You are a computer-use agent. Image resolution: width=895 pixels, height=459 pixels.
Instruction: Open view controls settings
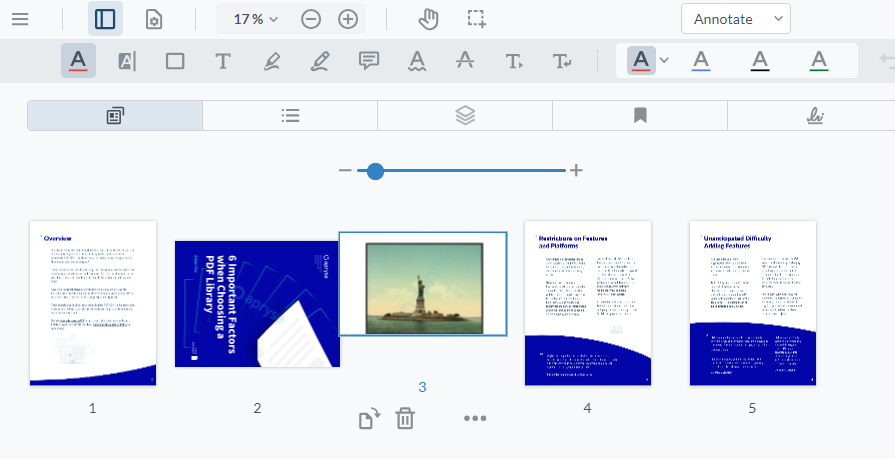(x=154, y=19)
